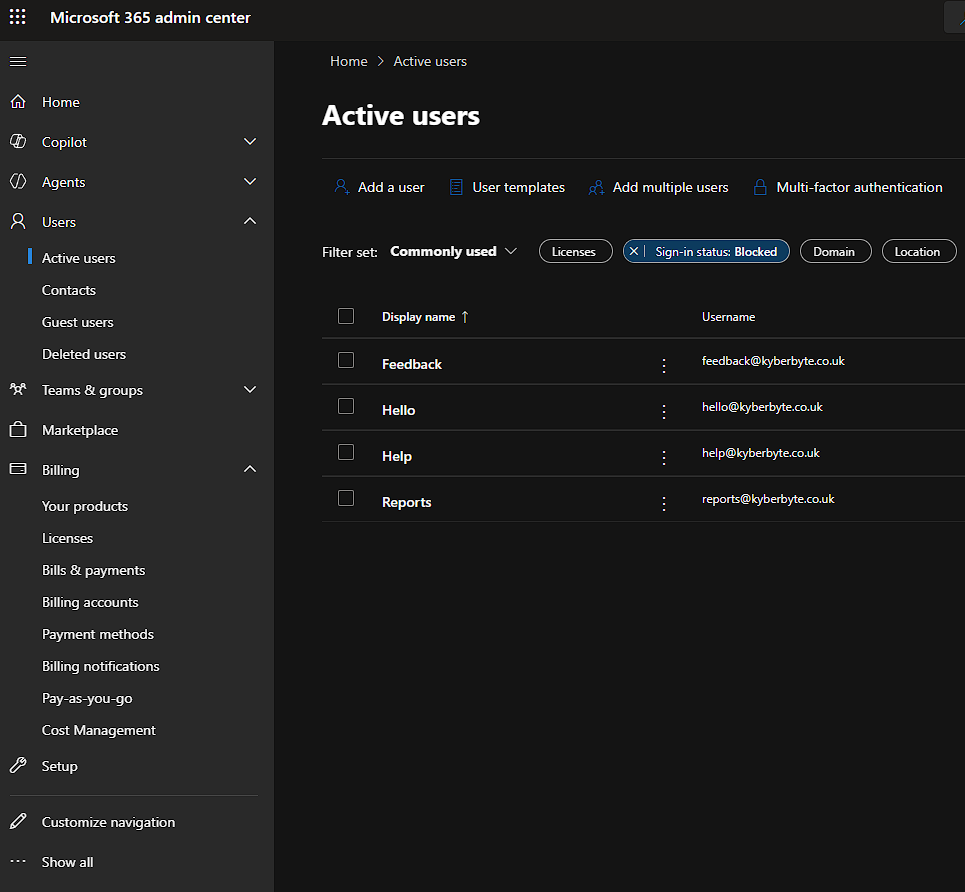The image size is (965, 892).
Task: Open the Feedback user details
Action: (412, 364)
